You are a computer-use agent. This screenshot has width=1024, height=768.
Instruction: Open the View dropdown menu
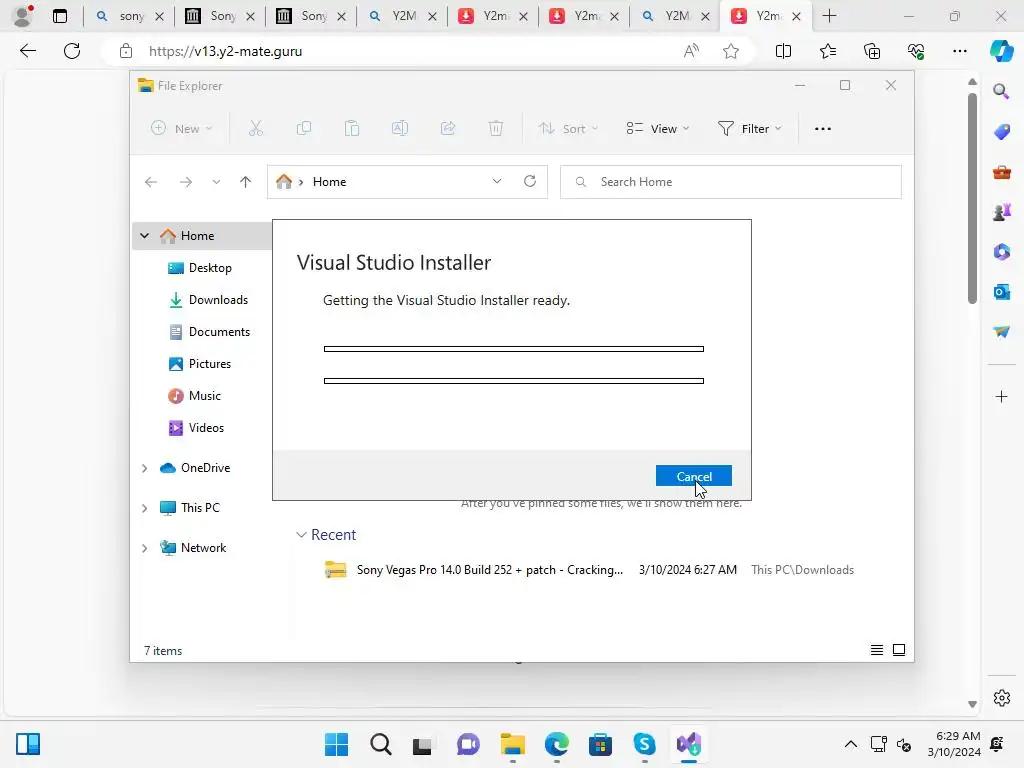click(x=658, y=129)
